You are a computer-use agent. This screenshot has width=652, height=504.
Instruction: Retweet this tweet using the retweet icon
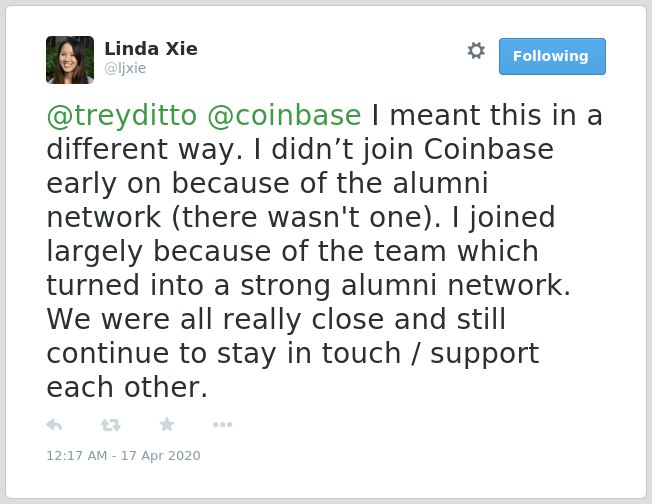point(111,425)
